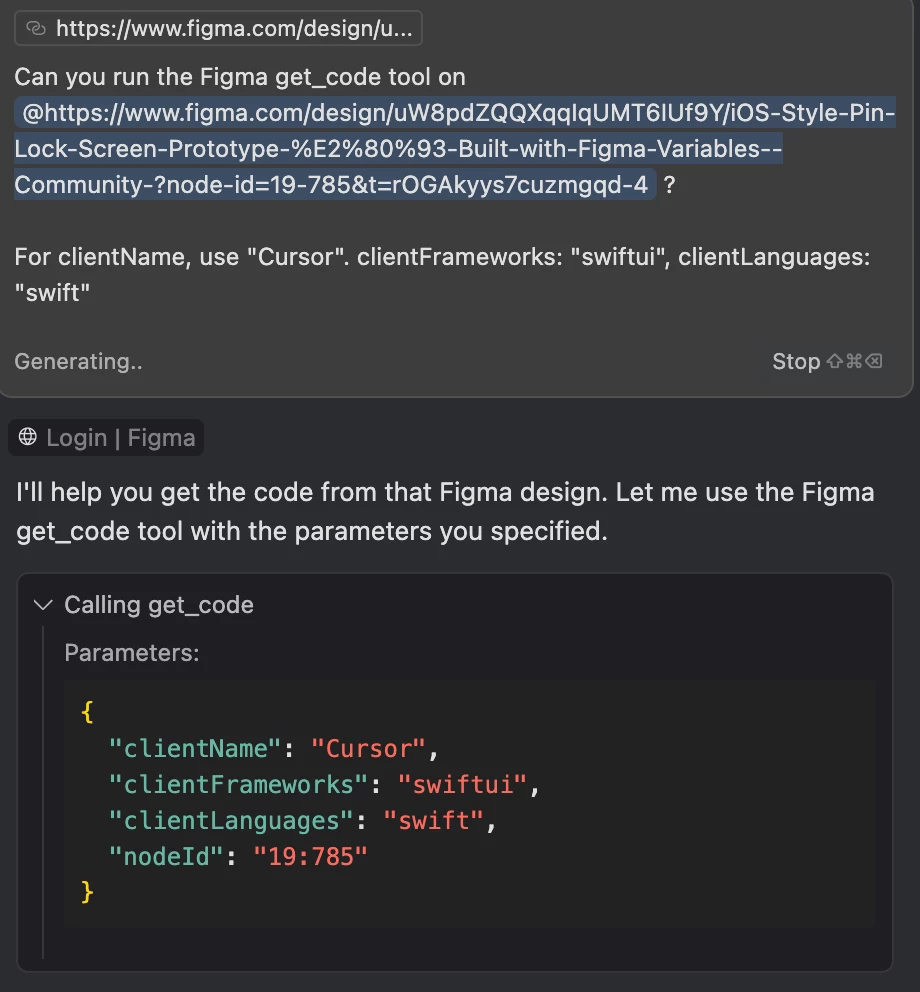Open the Login | Figma web reference
The height and width of the screenshot is (992, 920).
(x=106, y=437)
